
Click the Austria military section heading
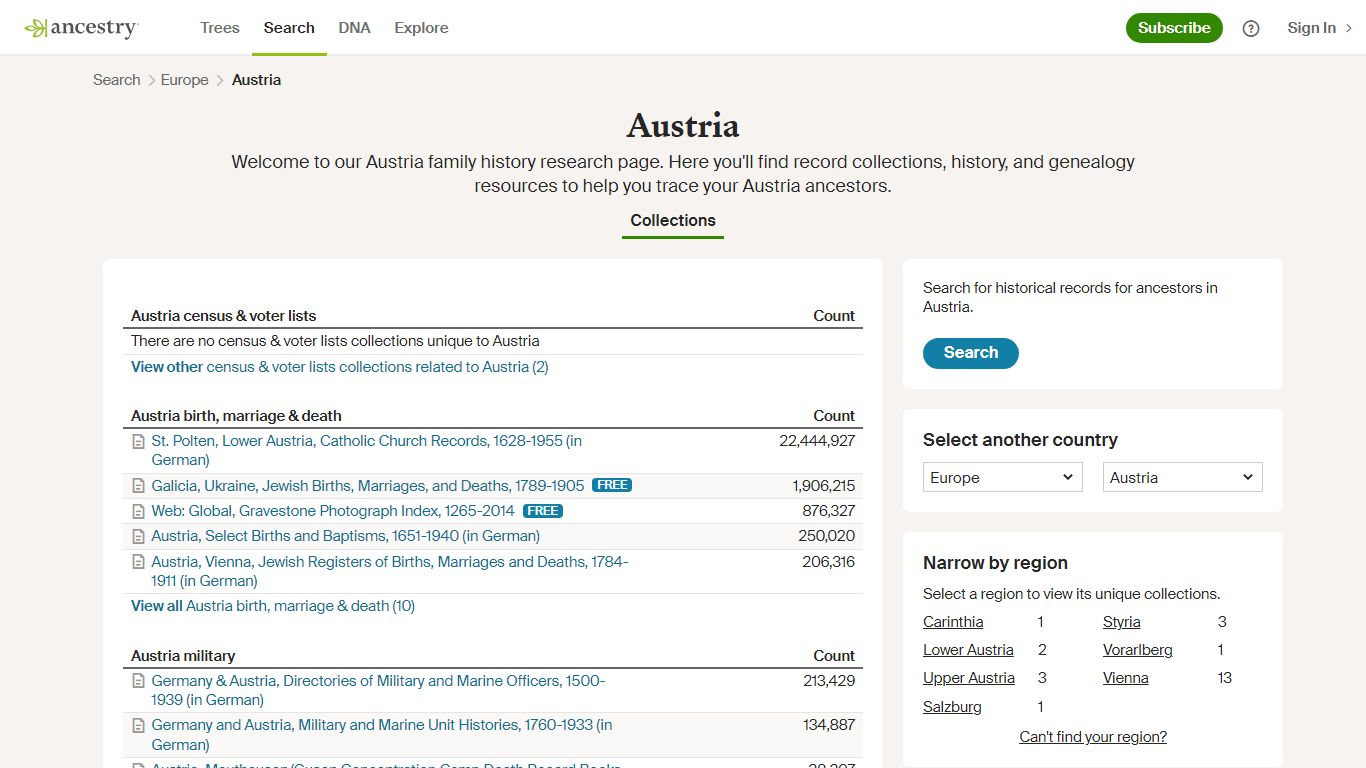pyautogui.click(x=183, y=656)
